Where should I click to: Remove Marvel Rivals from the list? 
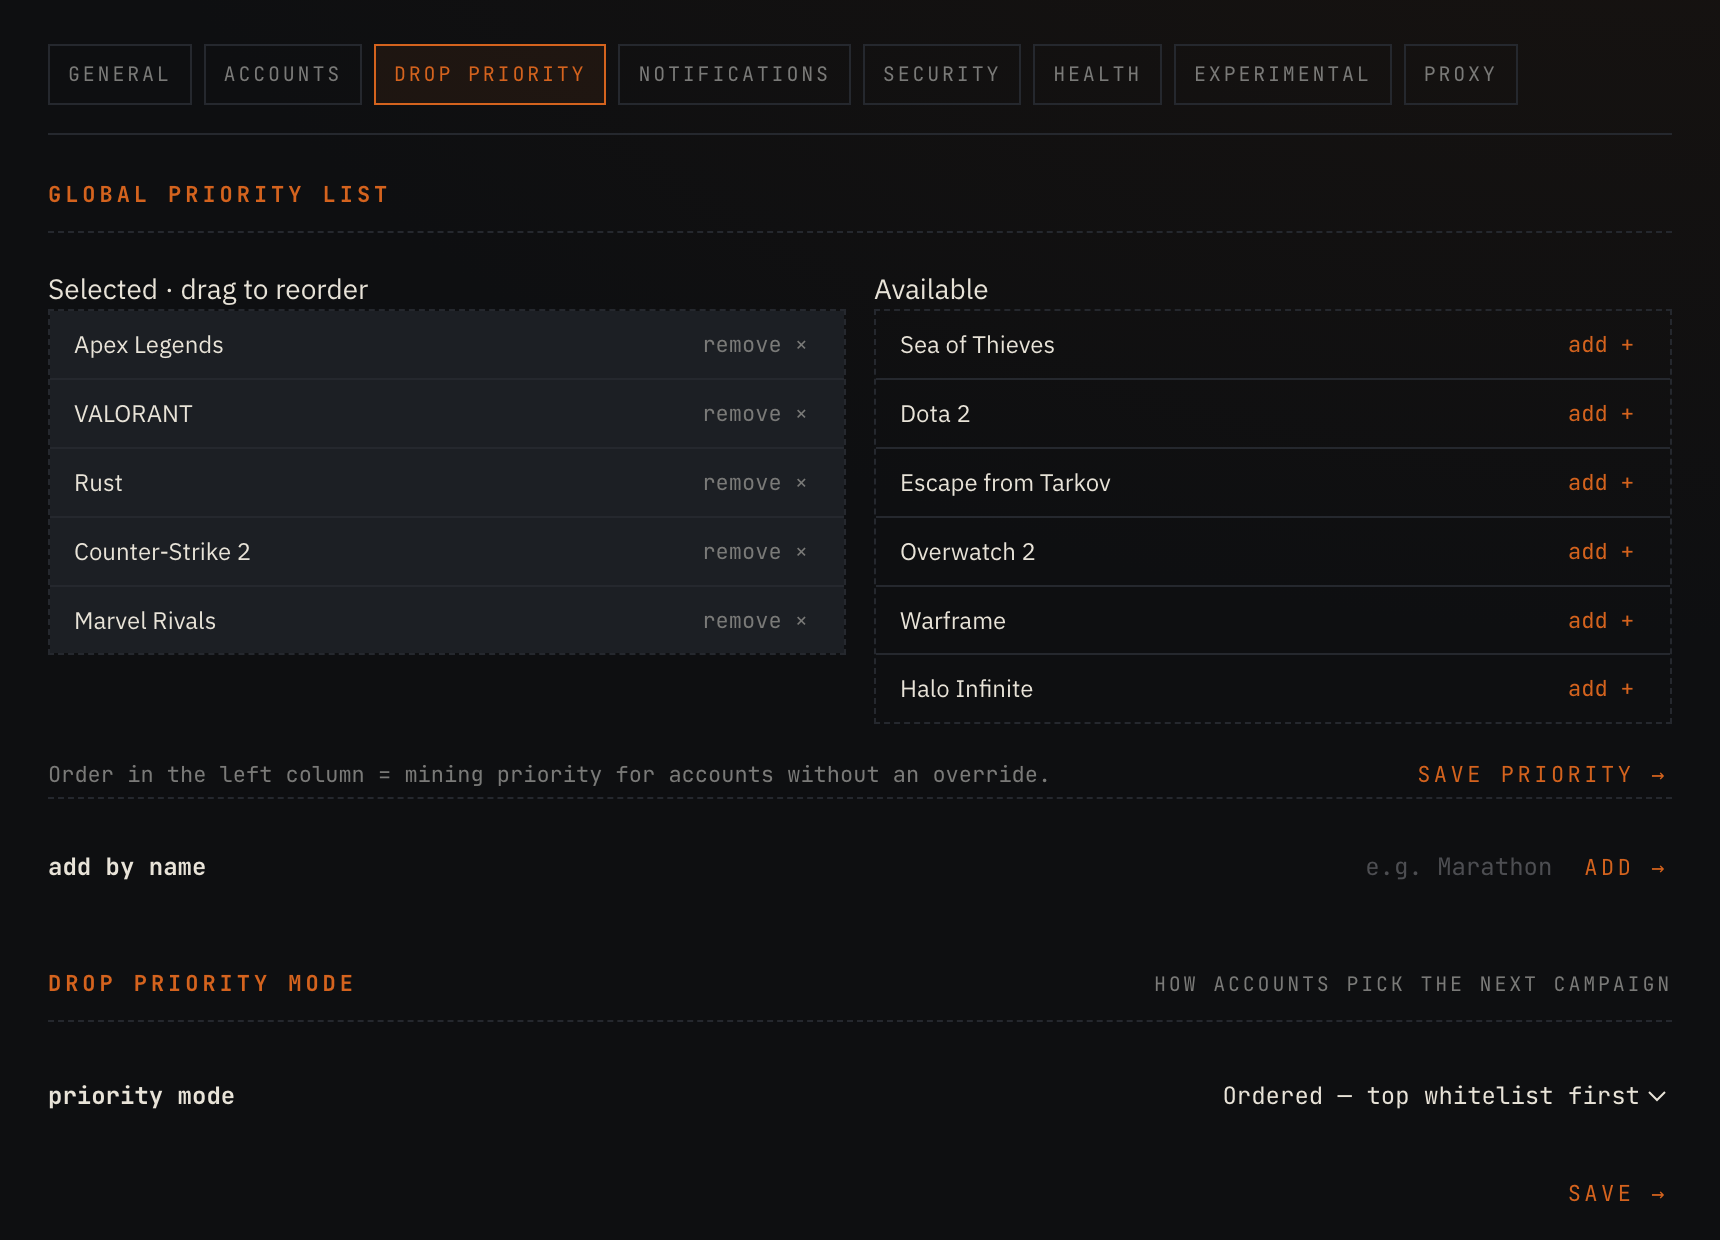[x=755, y=621]
